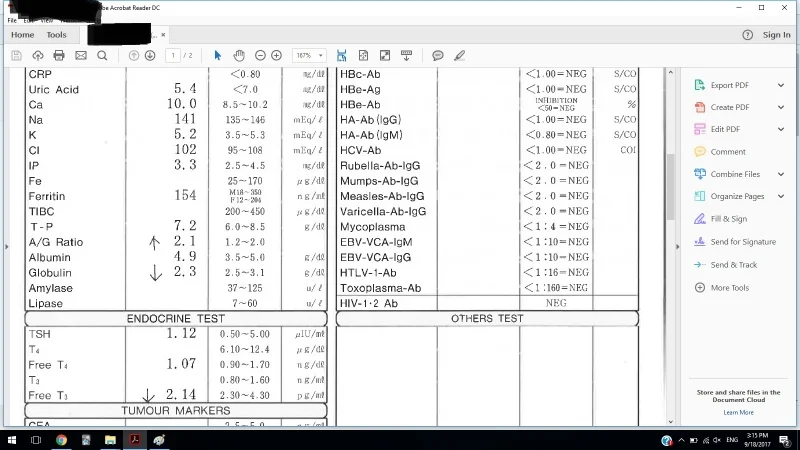
Task: Expand the Create PDF chevron
Action: click(781, 107)
